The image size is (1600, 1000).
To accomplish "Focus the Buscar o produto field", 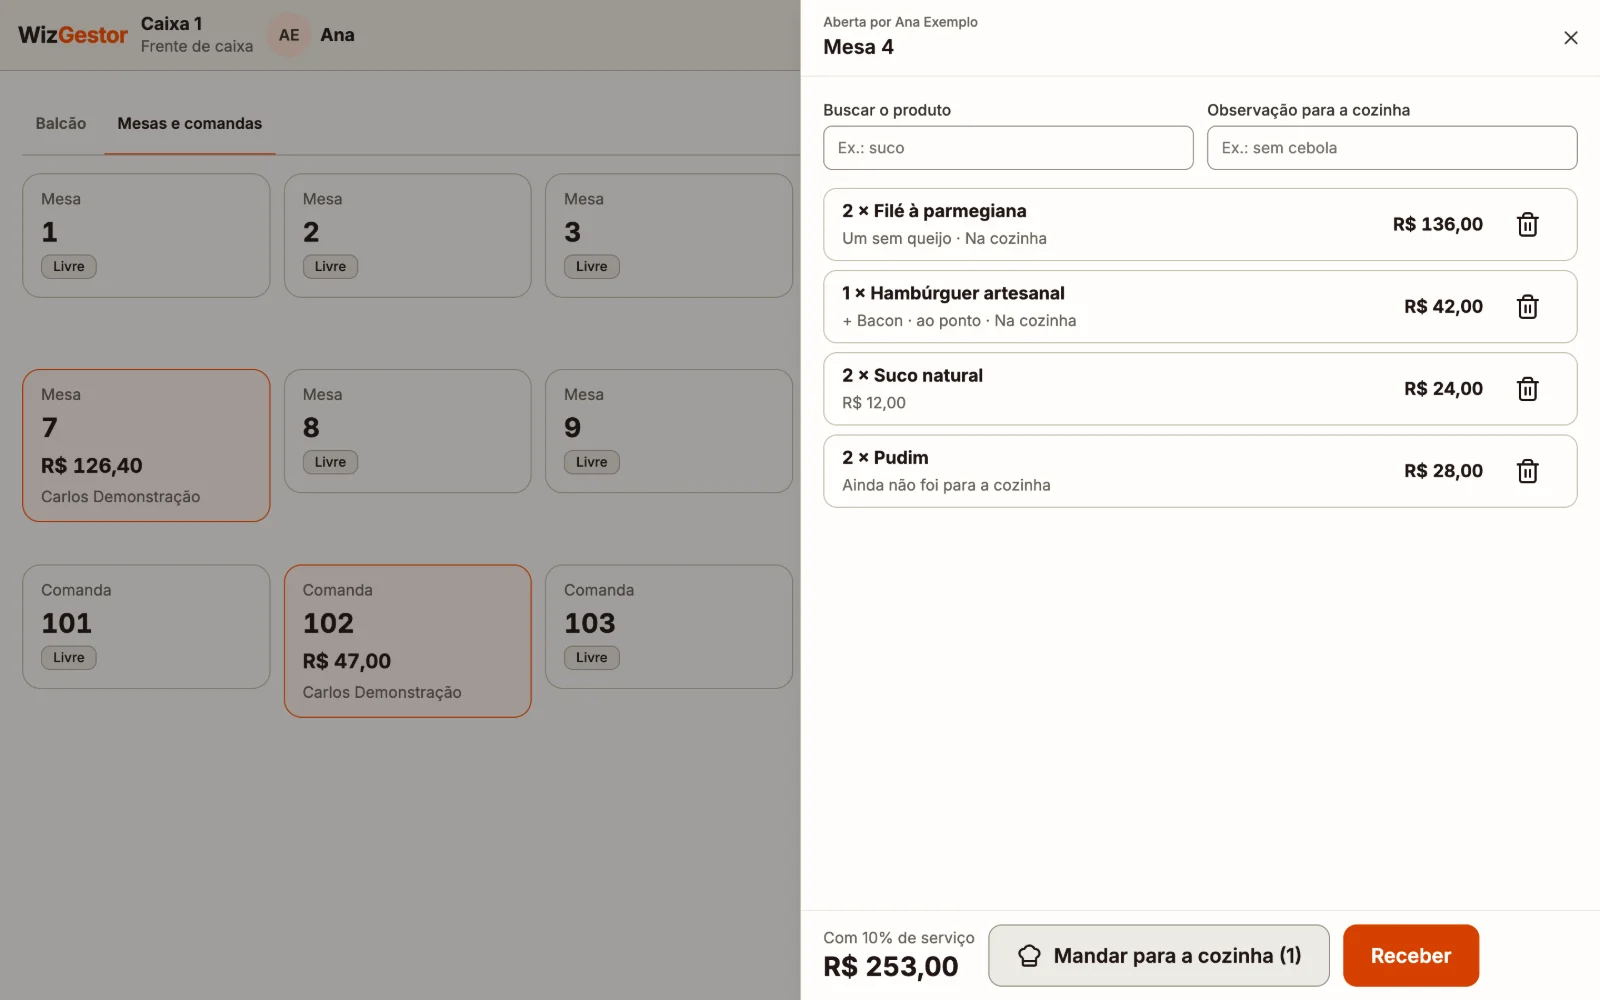I will pos(1008,148).
